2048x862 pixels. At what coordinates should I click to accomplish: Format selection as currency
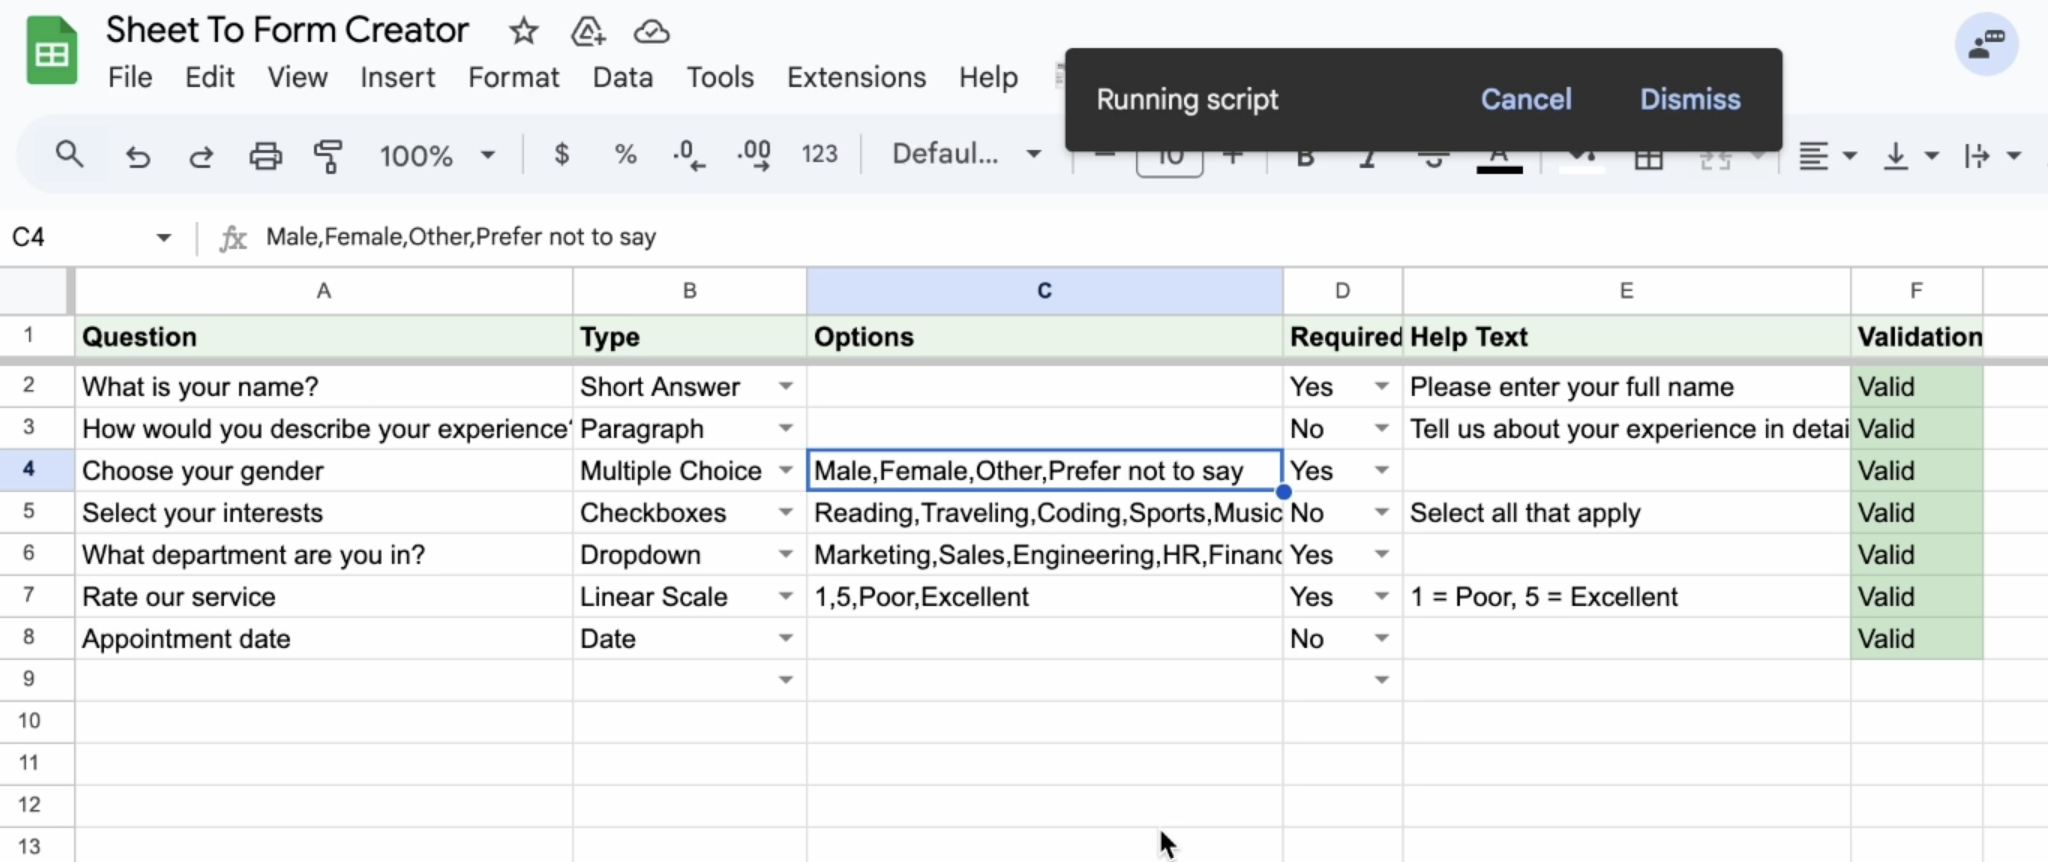pos(561,154)
